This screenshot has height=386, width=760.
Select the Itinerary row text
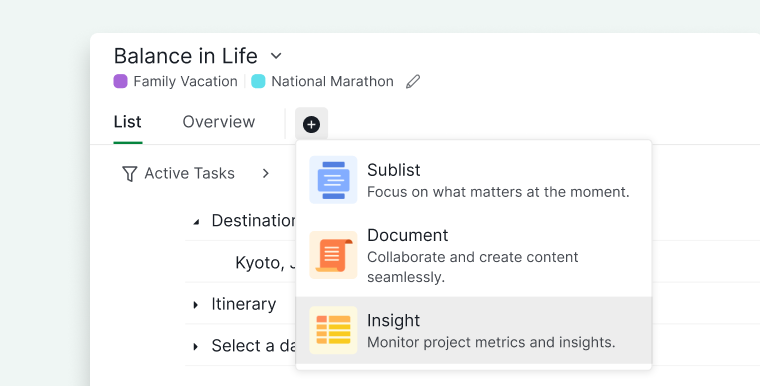tap(244, 304)
